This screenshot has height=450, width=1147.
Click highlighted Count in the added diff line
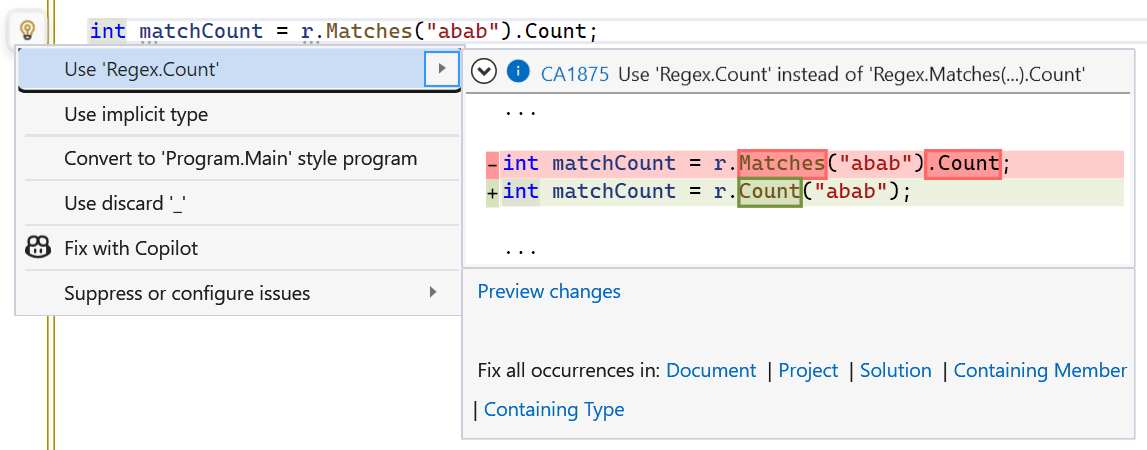[x=770, y=192]
